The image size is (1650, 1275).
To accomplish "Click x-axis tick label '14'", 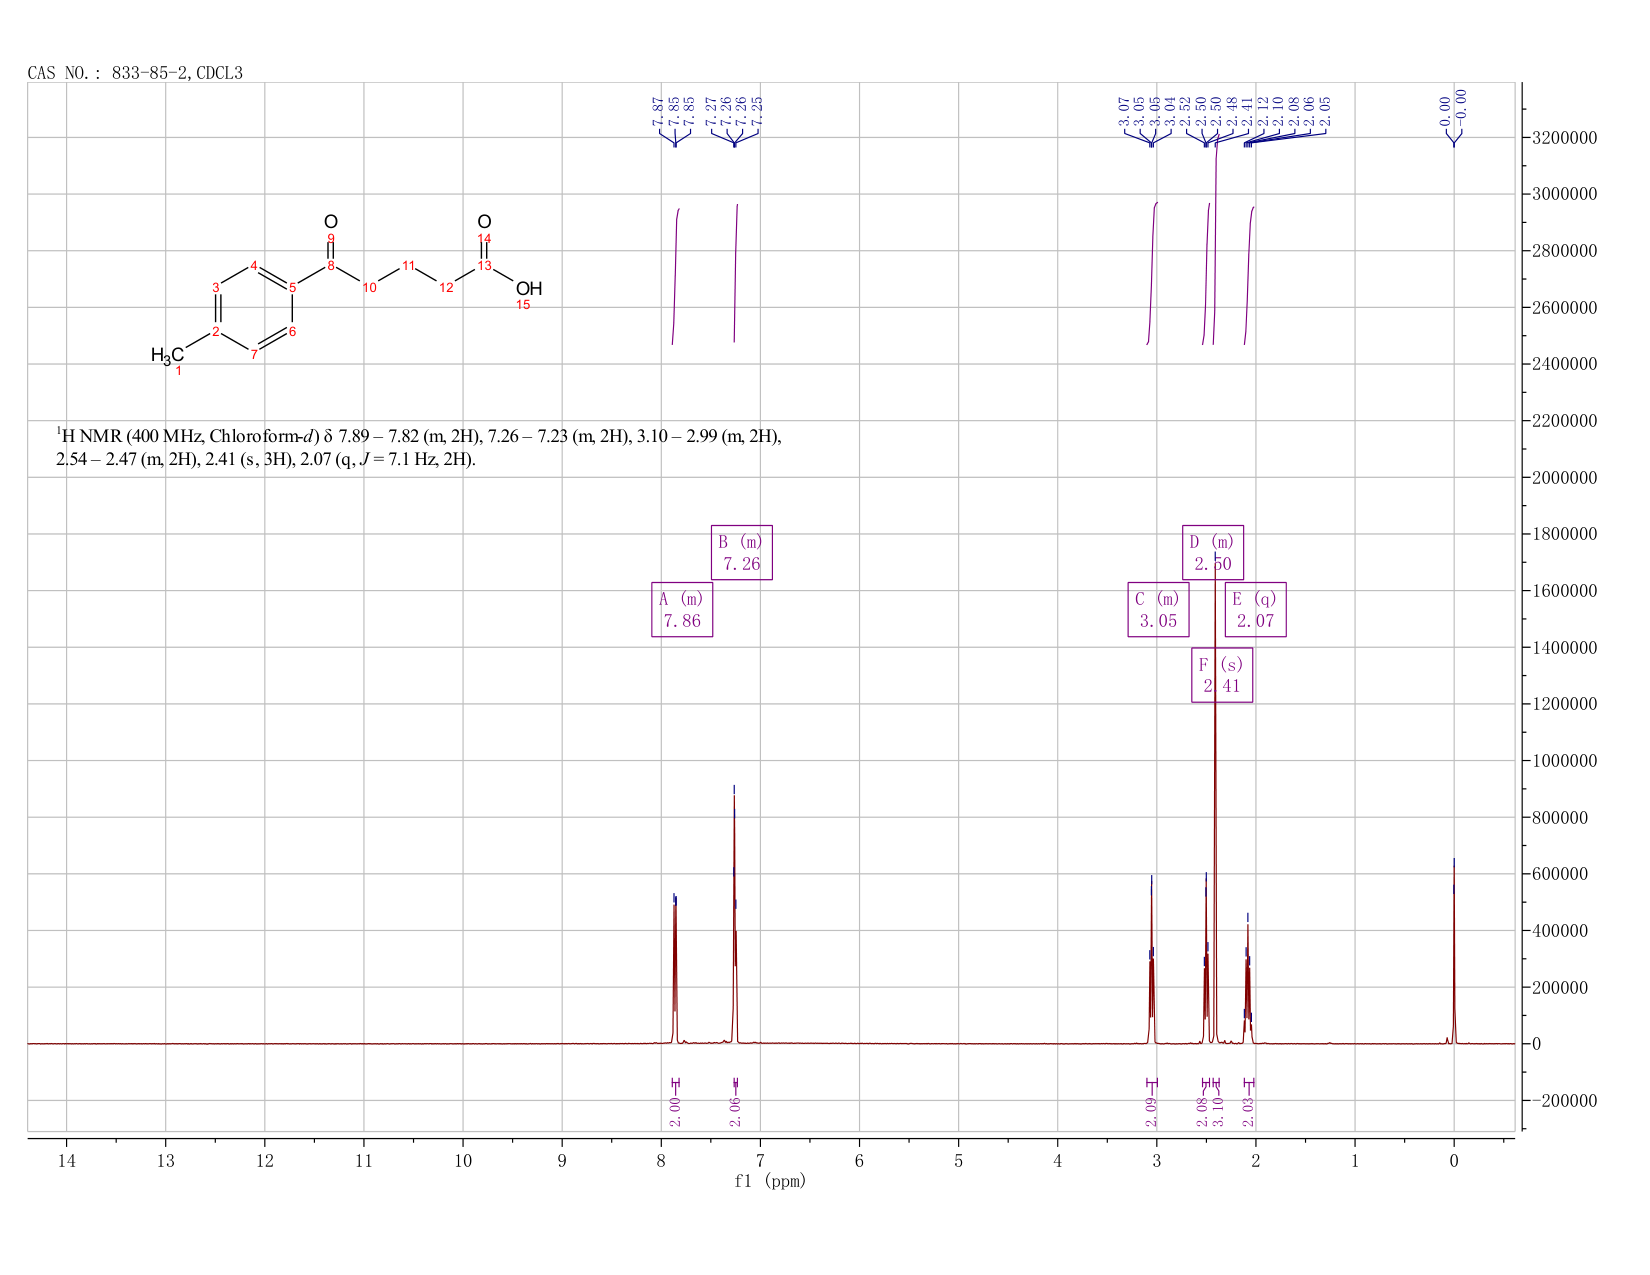I will tap(66, 1160).
